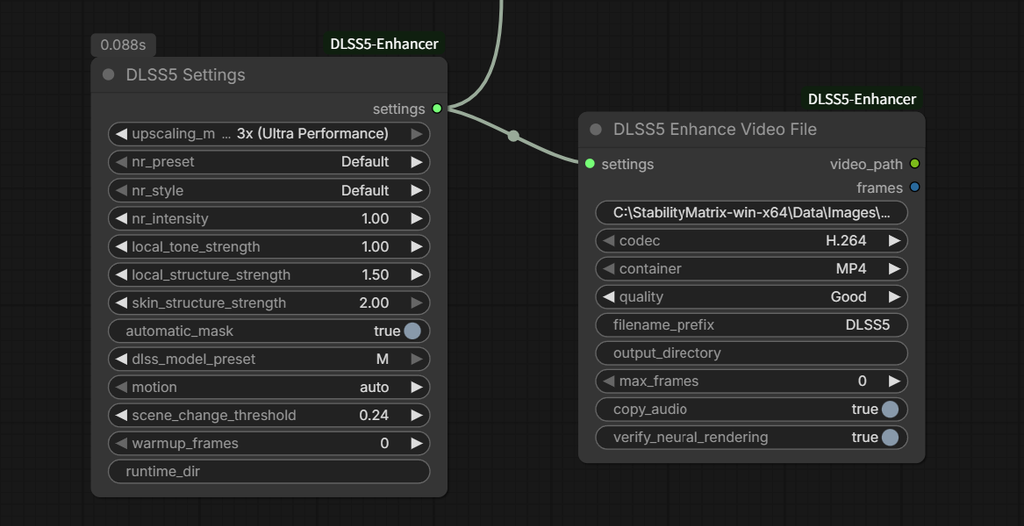
Task: Click the right arrow of container
Action: (895, 269)
